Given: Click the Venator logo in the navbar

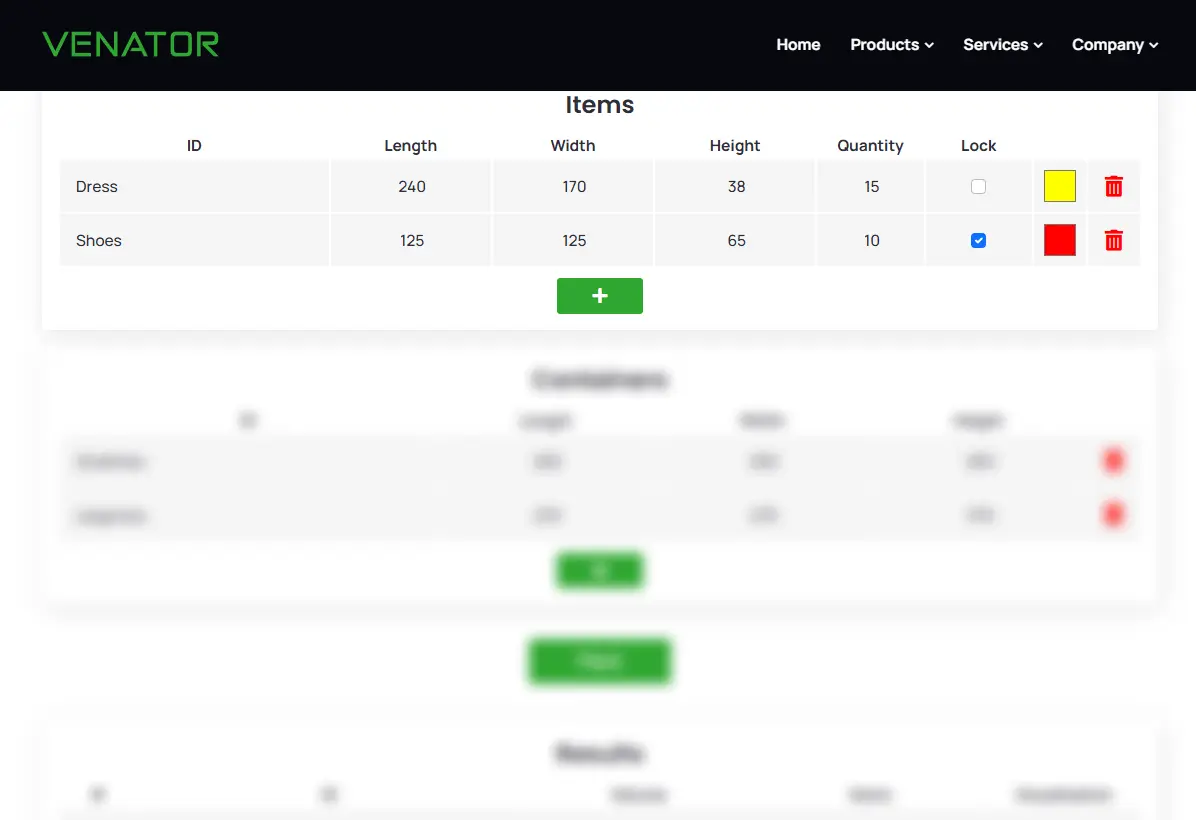Looking at the screenshot, I should click(x=130, y=44).
